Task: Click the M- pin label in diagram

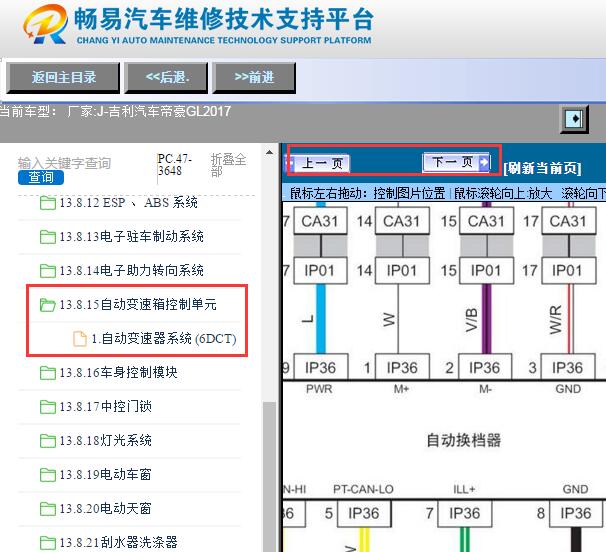Action: coord(485,389)
